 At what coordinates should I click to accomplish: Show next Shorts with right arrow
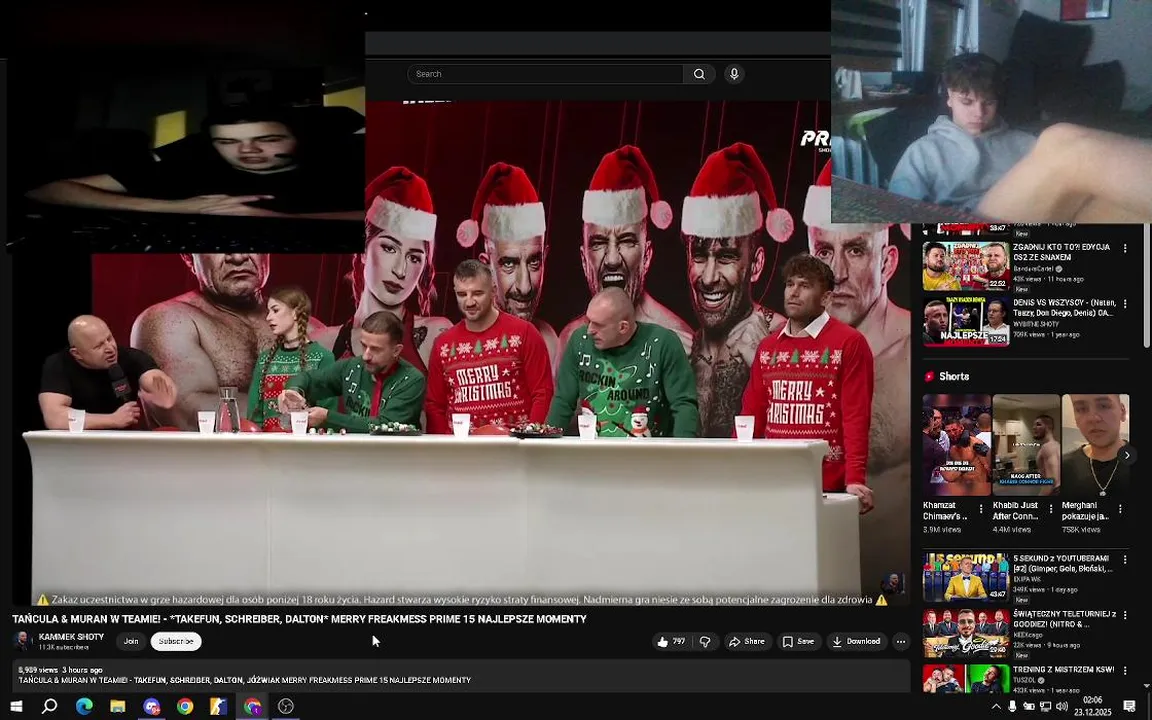[x=1127, y=456]
